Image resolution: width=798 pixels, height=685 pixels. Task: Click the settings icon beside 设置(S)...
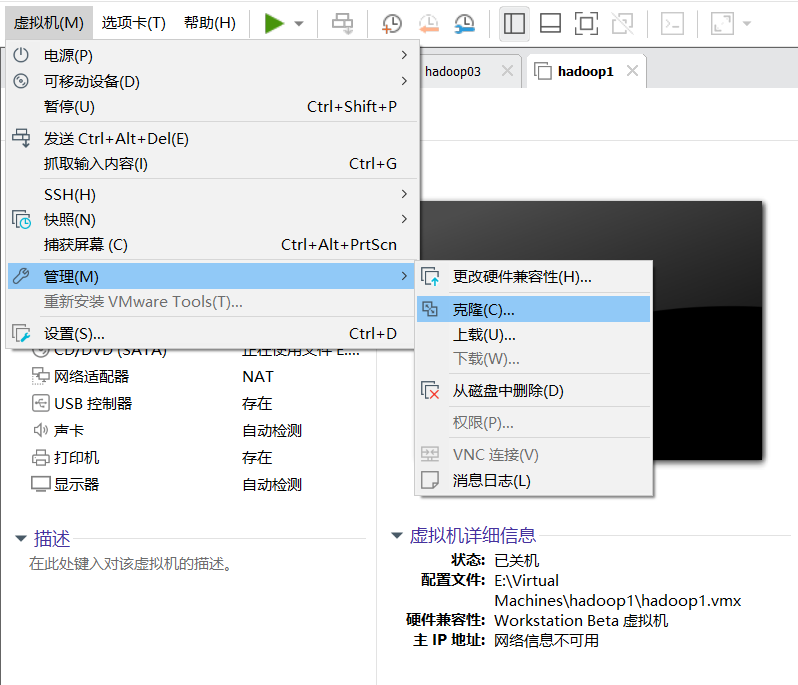(x=21, y=333)
